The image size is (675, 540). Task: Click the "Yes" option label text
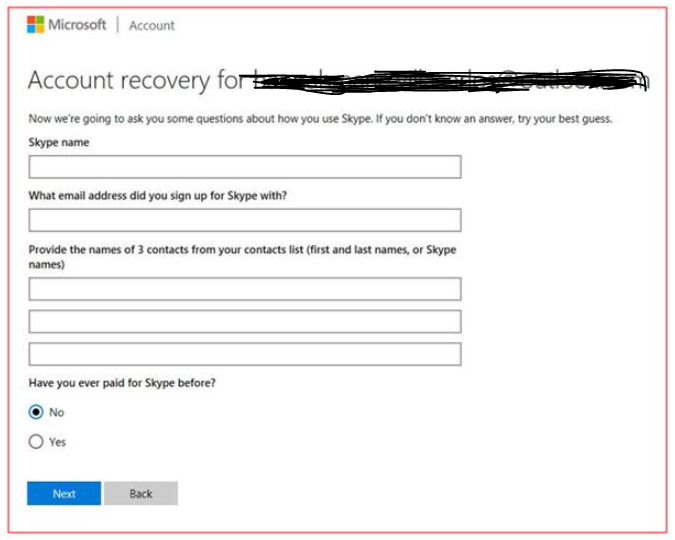(x=57, y=442)
